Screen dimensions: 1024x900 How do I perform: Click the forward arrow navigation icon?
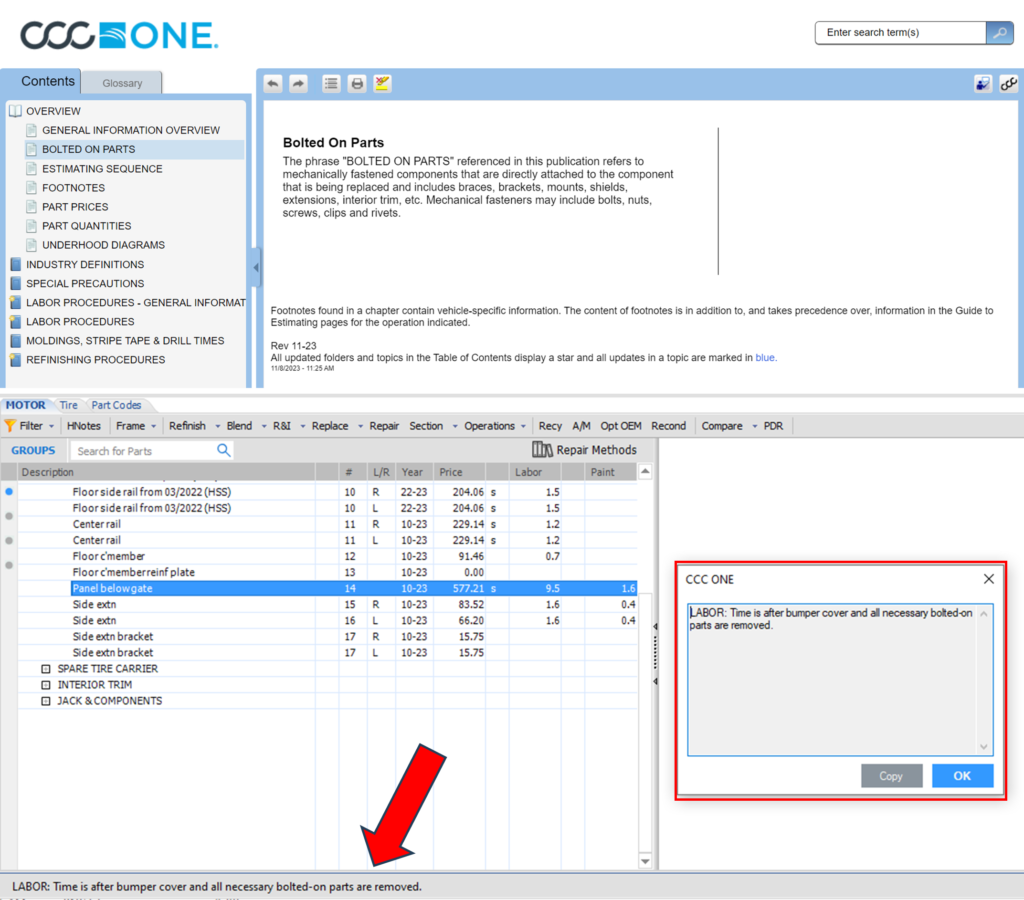point(298,84)
